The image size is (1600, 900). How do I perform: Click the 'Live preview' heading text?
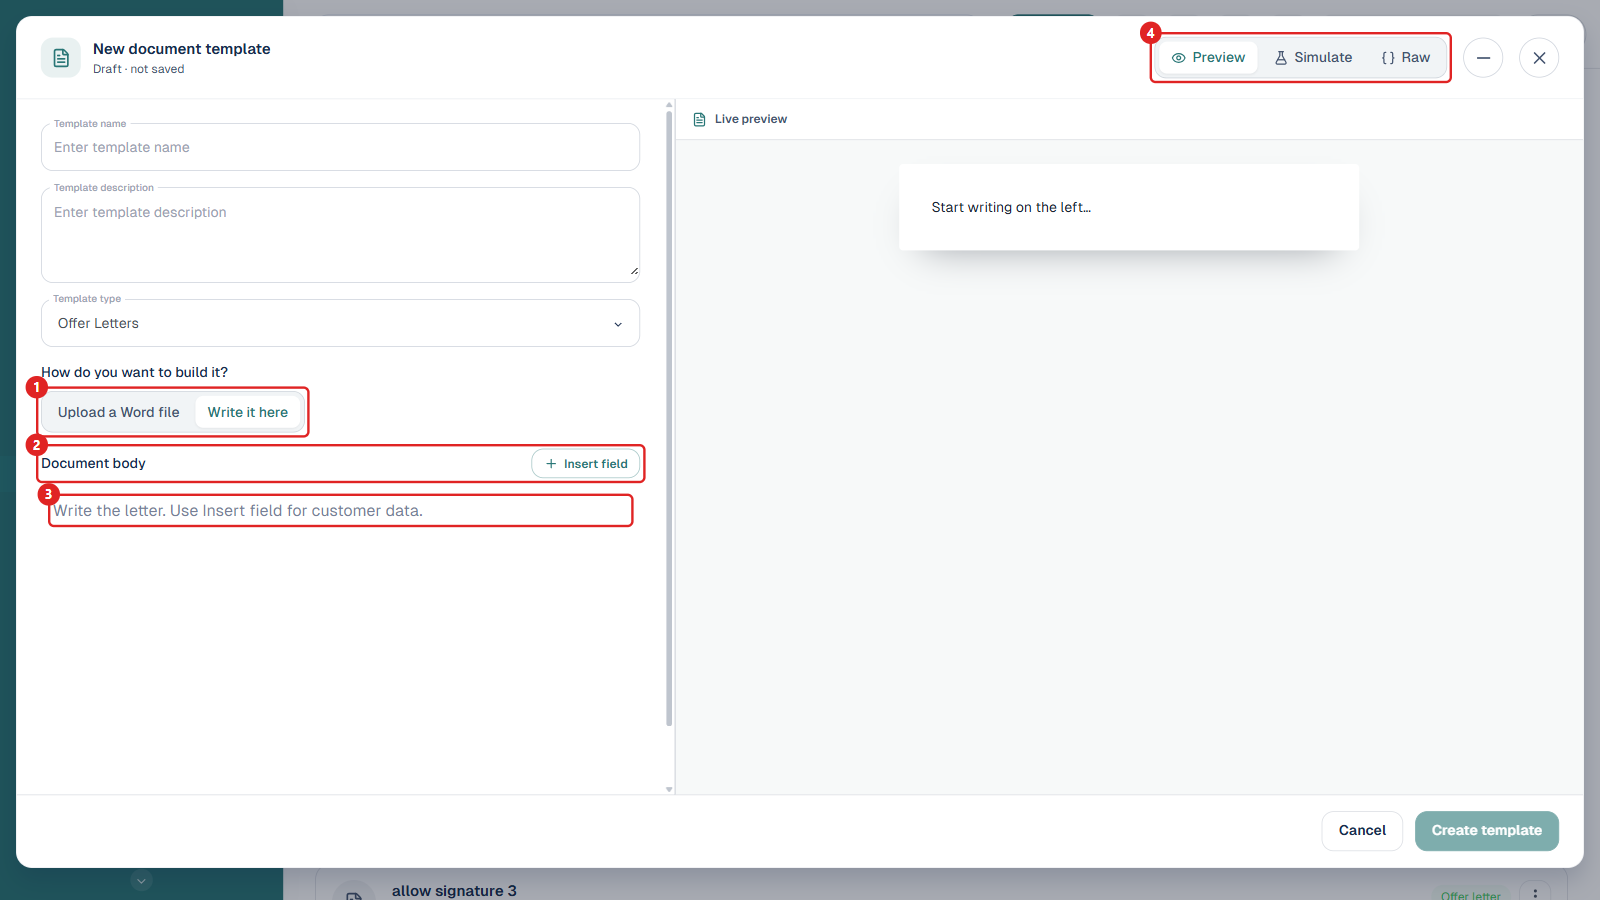(x=751, y=119)
